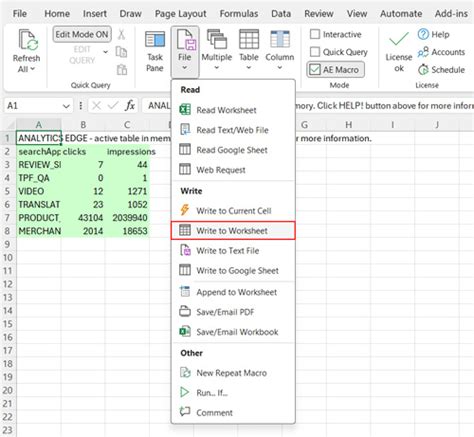The image size is (474, 437).
Task: Click the formula bar cancel X
Action: pyautogui.click(x=96, y=106)
